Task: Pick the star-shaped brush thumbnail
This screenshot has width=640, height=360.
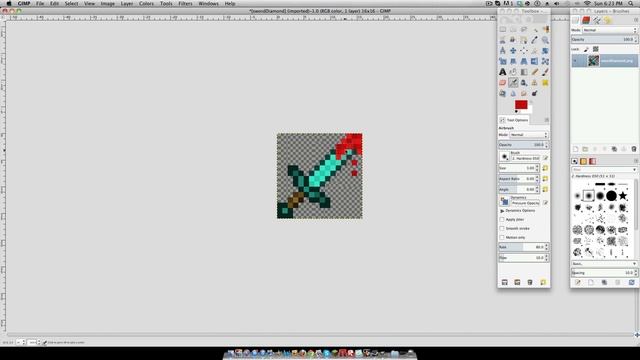Action: (622, 196)
